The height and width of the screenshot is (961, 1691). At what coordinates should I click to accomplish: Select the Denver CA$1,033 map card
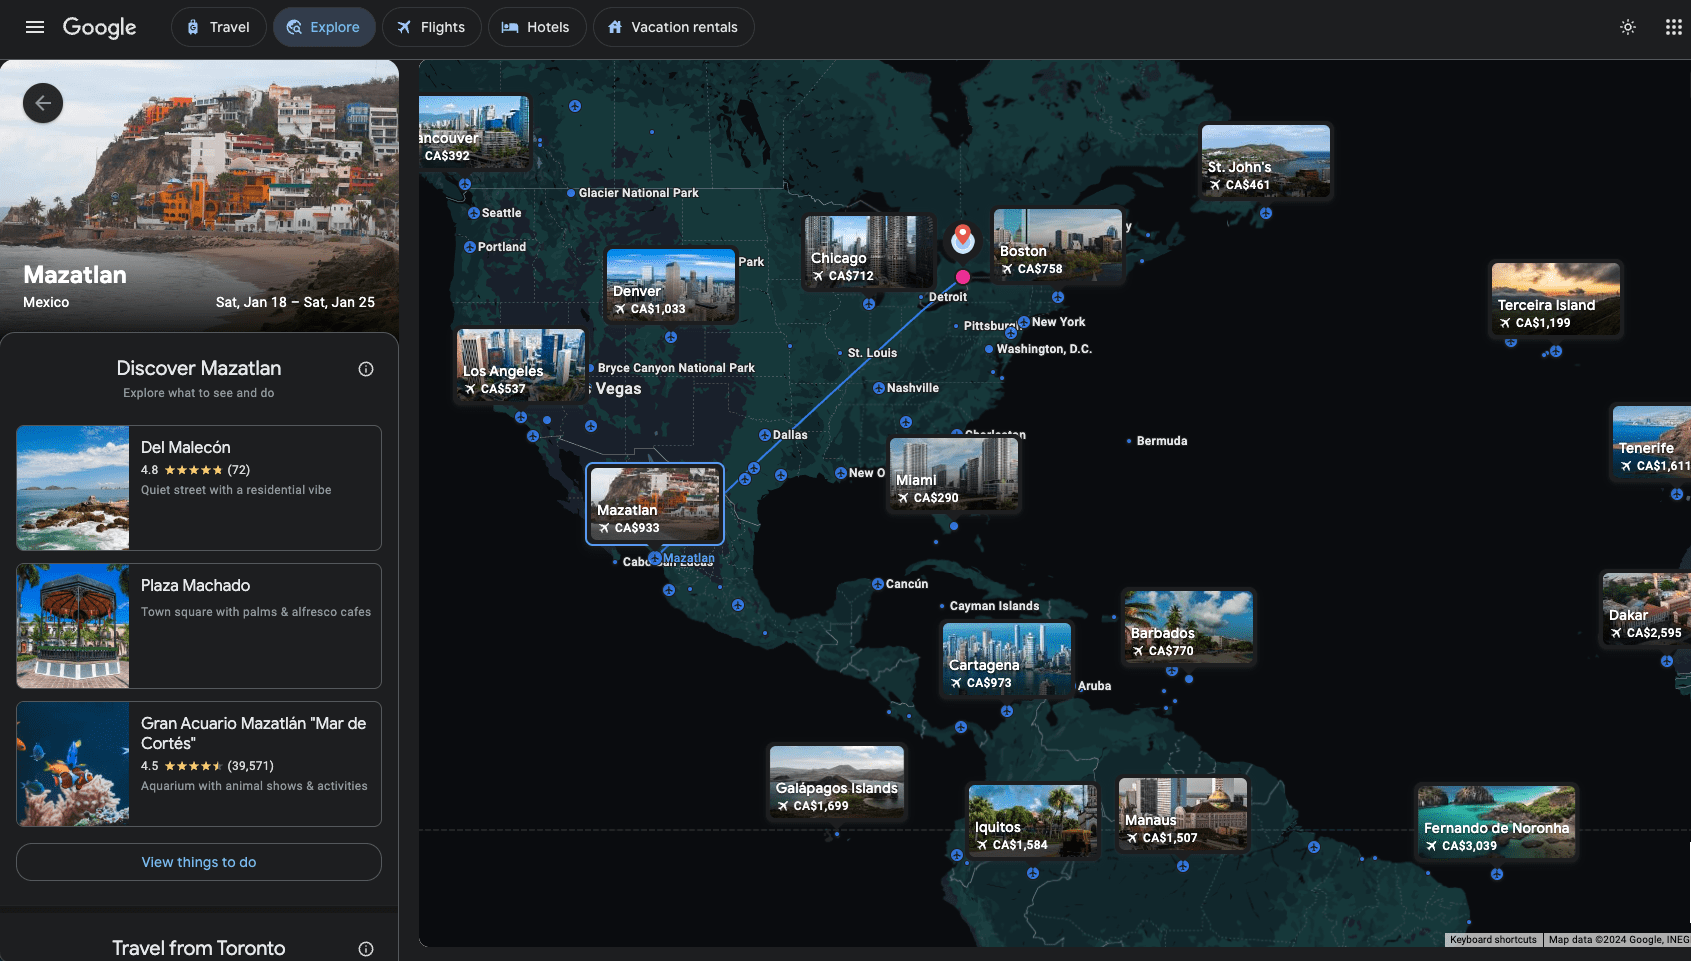pos(671,285)
